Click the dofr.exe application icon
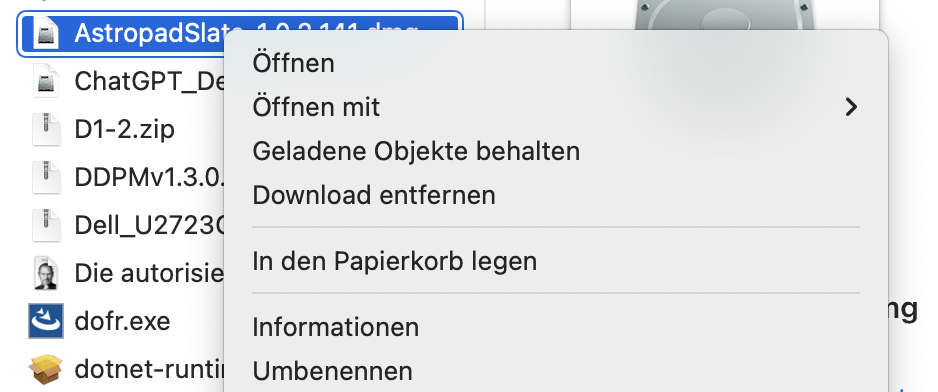Viewport: 938px width, 392px height. point(46,321)
